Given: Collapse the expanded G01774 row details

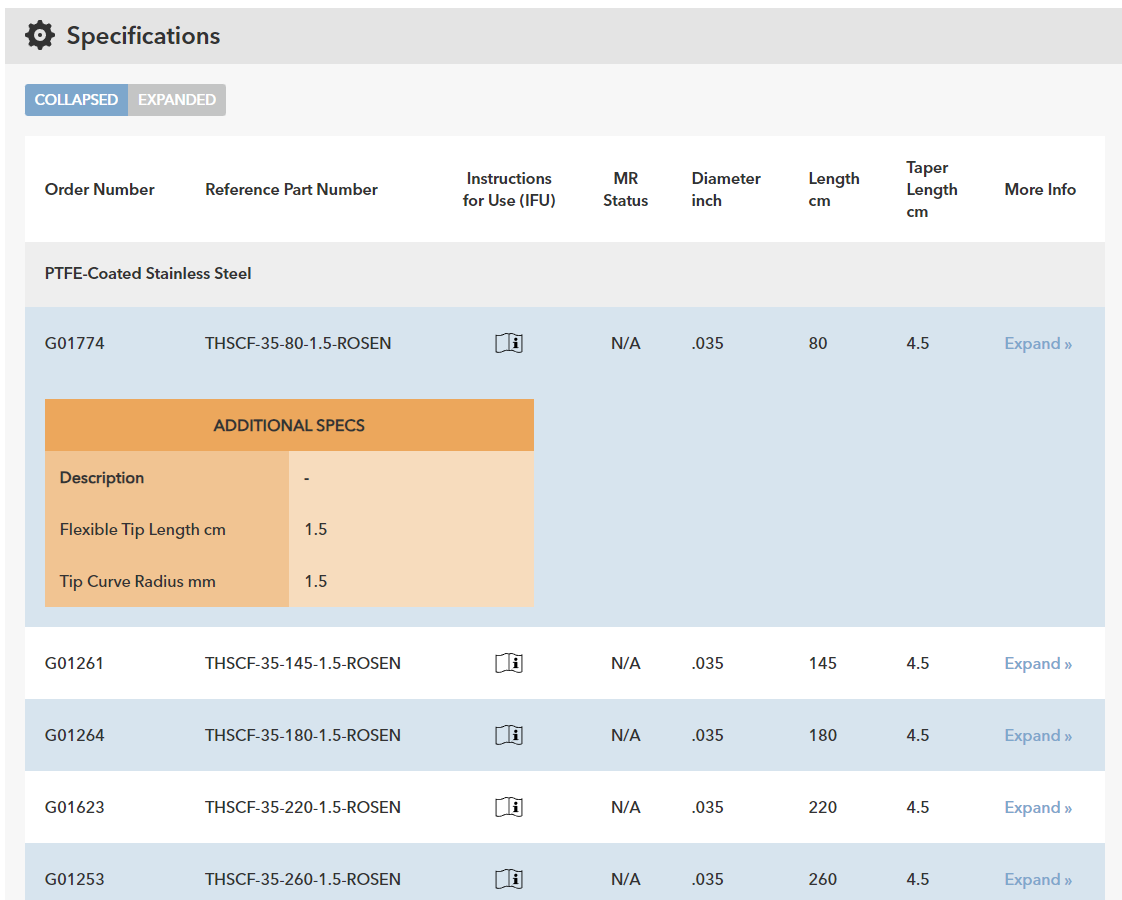Looking at the screenshot, I should (1037, 344).
